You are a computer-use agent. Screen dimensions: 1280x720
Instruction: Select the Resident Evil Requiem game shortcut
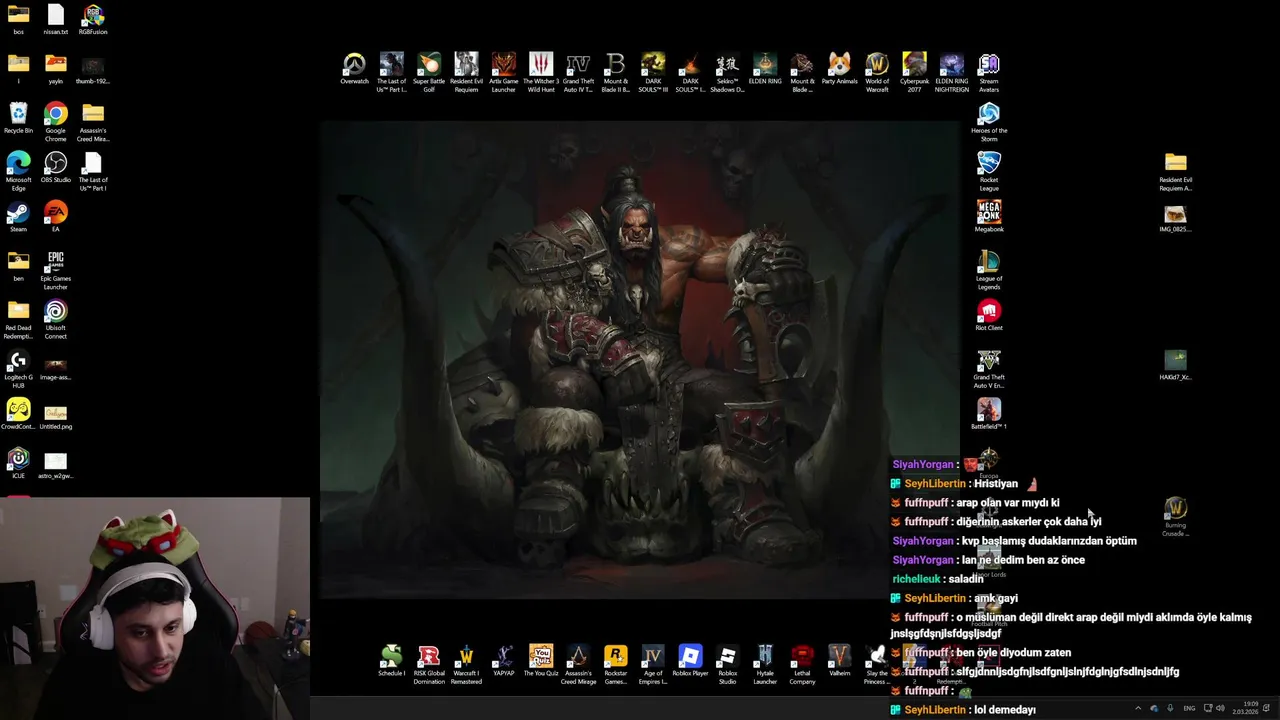point(466,73)
